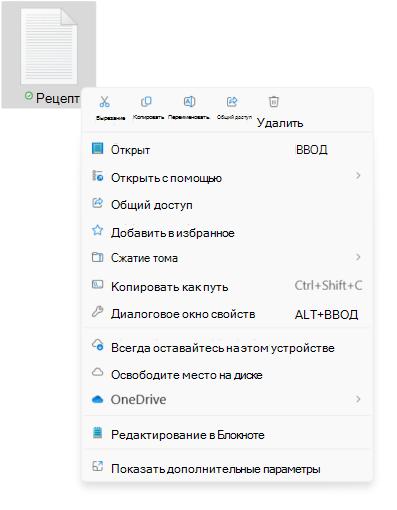Open the Сжатие тома submenu
Screen dimensions: 397x510
point(227,258)
